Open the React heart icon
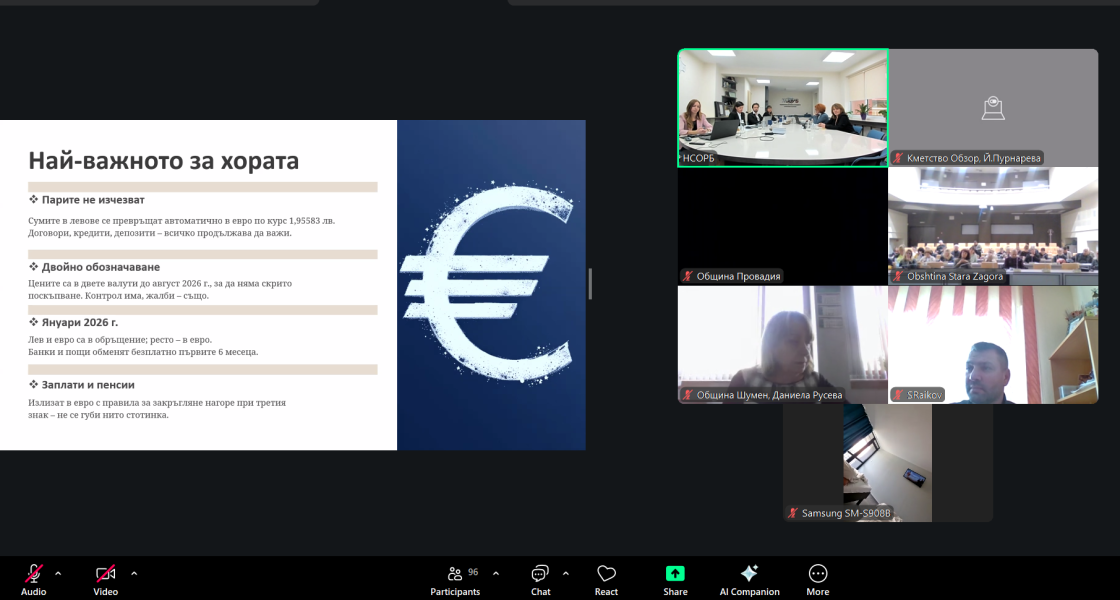 click(606, 574)
